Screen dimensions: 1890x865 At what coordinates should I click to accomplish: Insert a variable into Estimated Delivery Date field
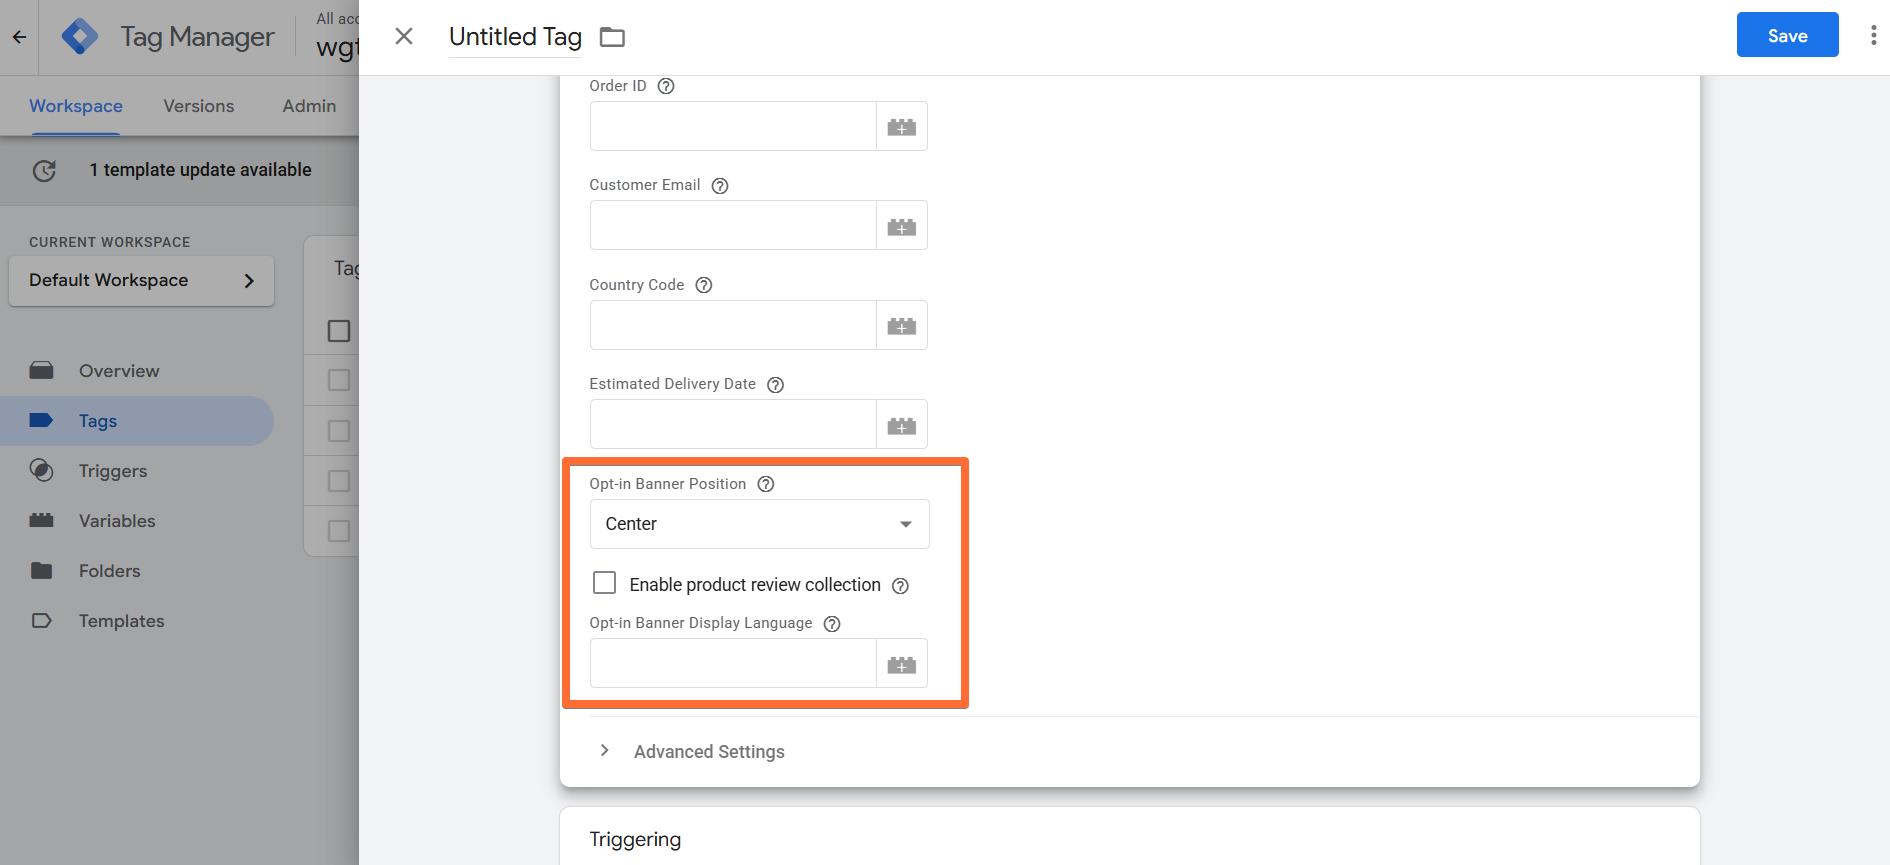click(x=902, y=424)
